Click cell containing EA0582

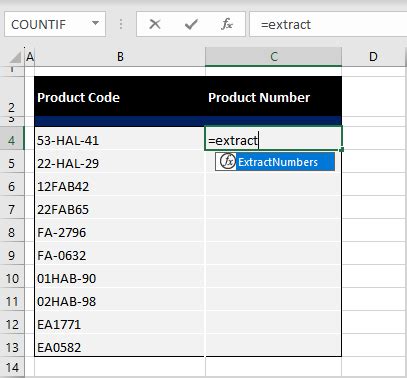tap(119, 347)
